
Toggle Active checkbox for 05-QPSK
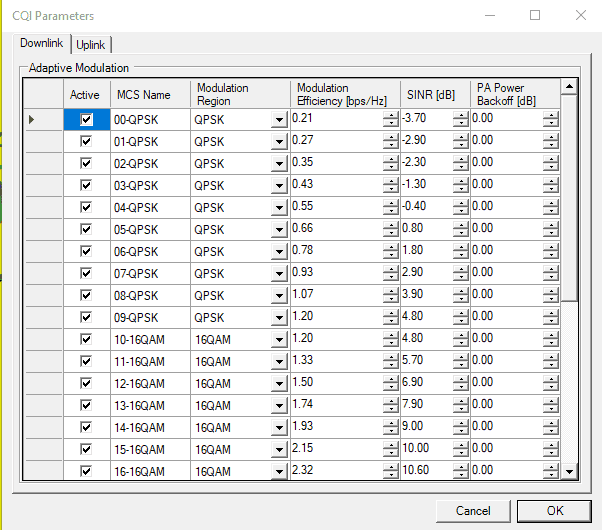[x=86, y=229]
